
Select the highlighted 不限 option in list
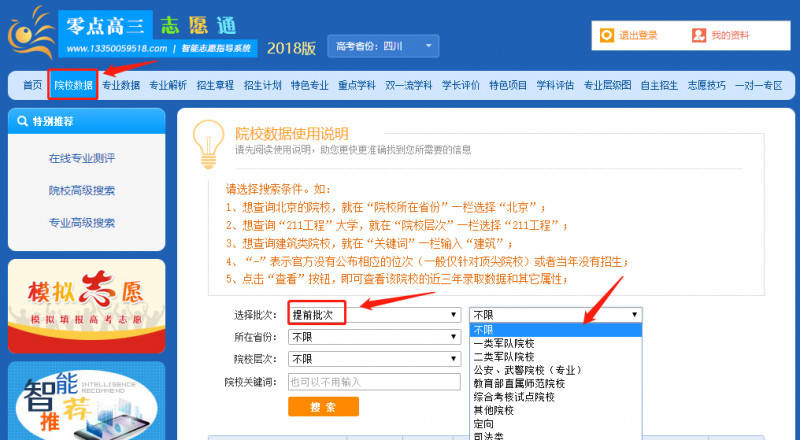click(x=556, y=330)
